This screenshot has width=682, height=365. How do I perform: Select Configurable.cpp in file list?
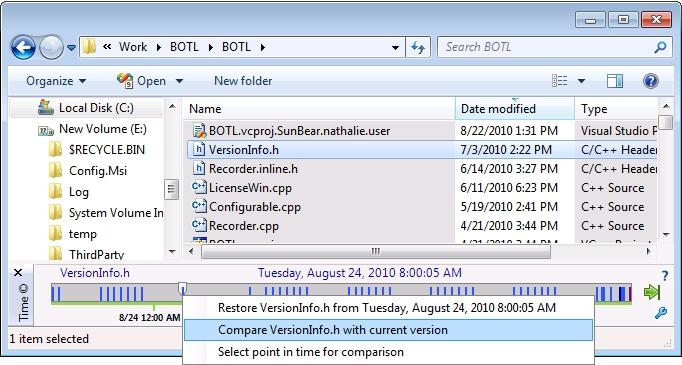[254, 207]
